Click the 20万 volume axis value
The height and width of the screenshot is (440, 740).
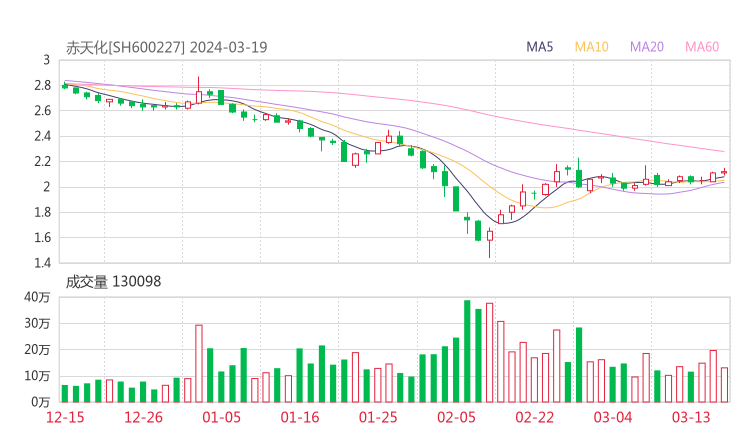(x=37, y=350)
